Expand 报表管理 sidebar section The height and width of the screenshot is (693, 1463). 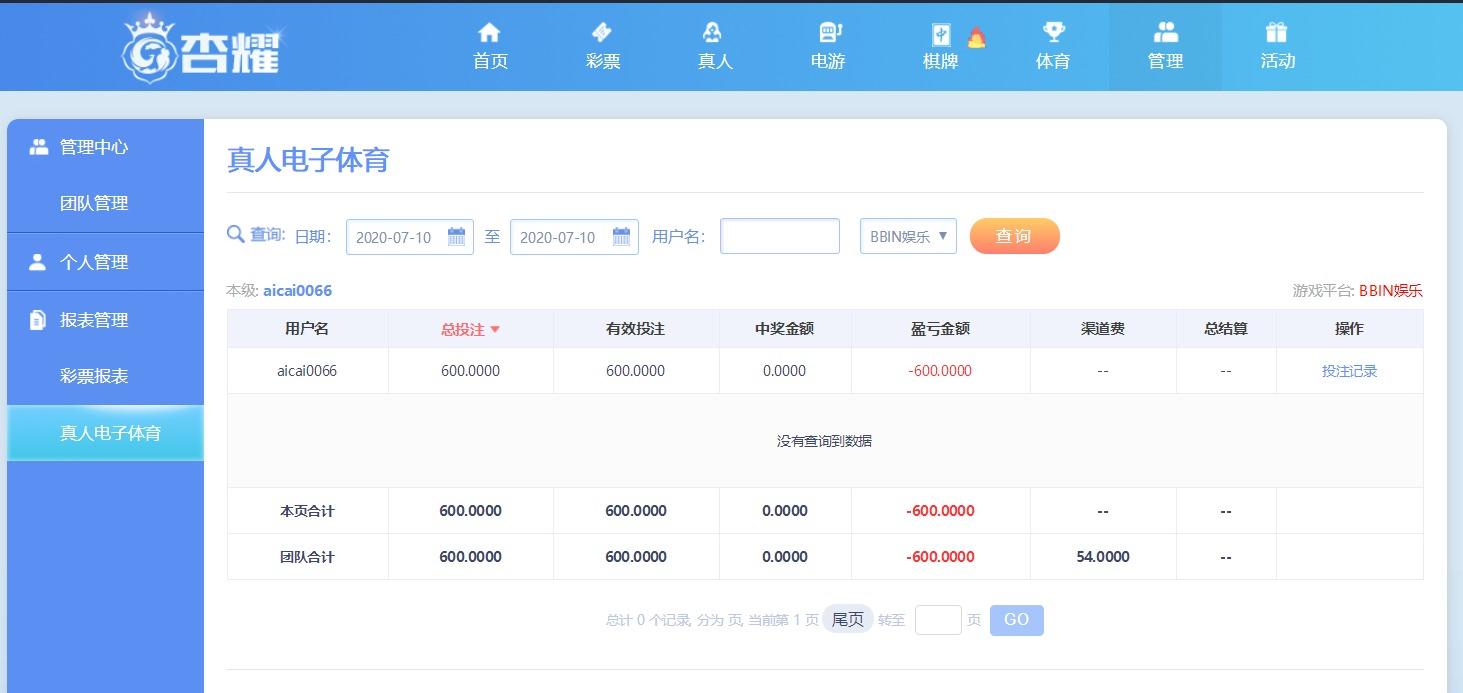pyautogui.click(x=94, y=320)
